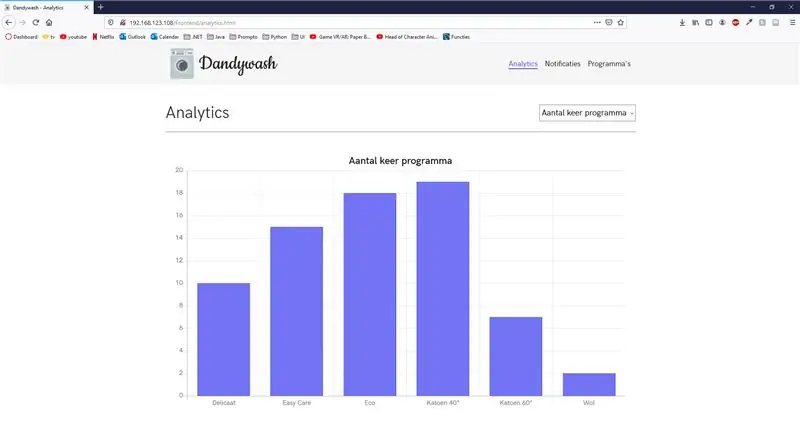Image resolution: width=800 pixels, height=434 pixels.
Task: Close the Dandywash - Analytics tab
Action: 86,8
